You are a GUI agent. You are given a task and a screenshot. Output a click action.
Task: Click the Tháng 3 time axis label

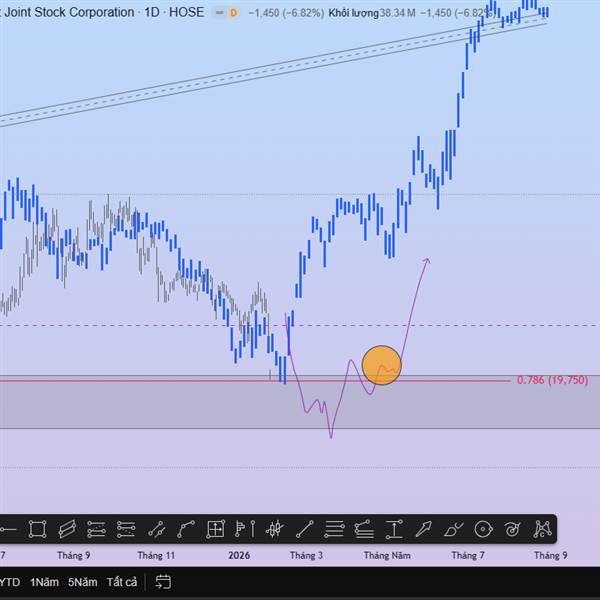click(x=306, y=555)
